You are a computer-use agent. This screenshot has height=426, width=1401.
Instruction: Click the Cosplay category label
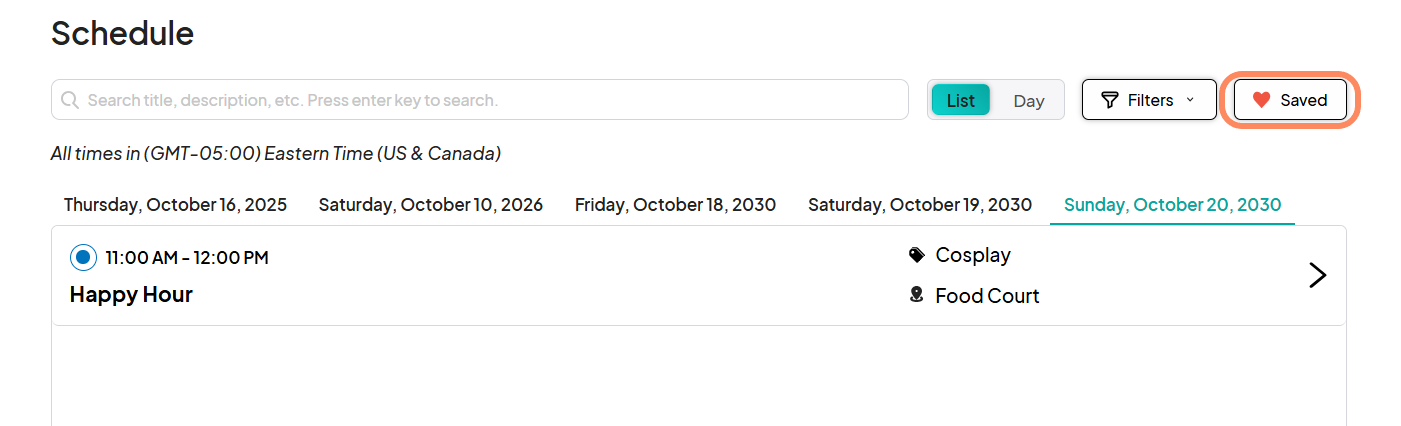coord(973,255)
